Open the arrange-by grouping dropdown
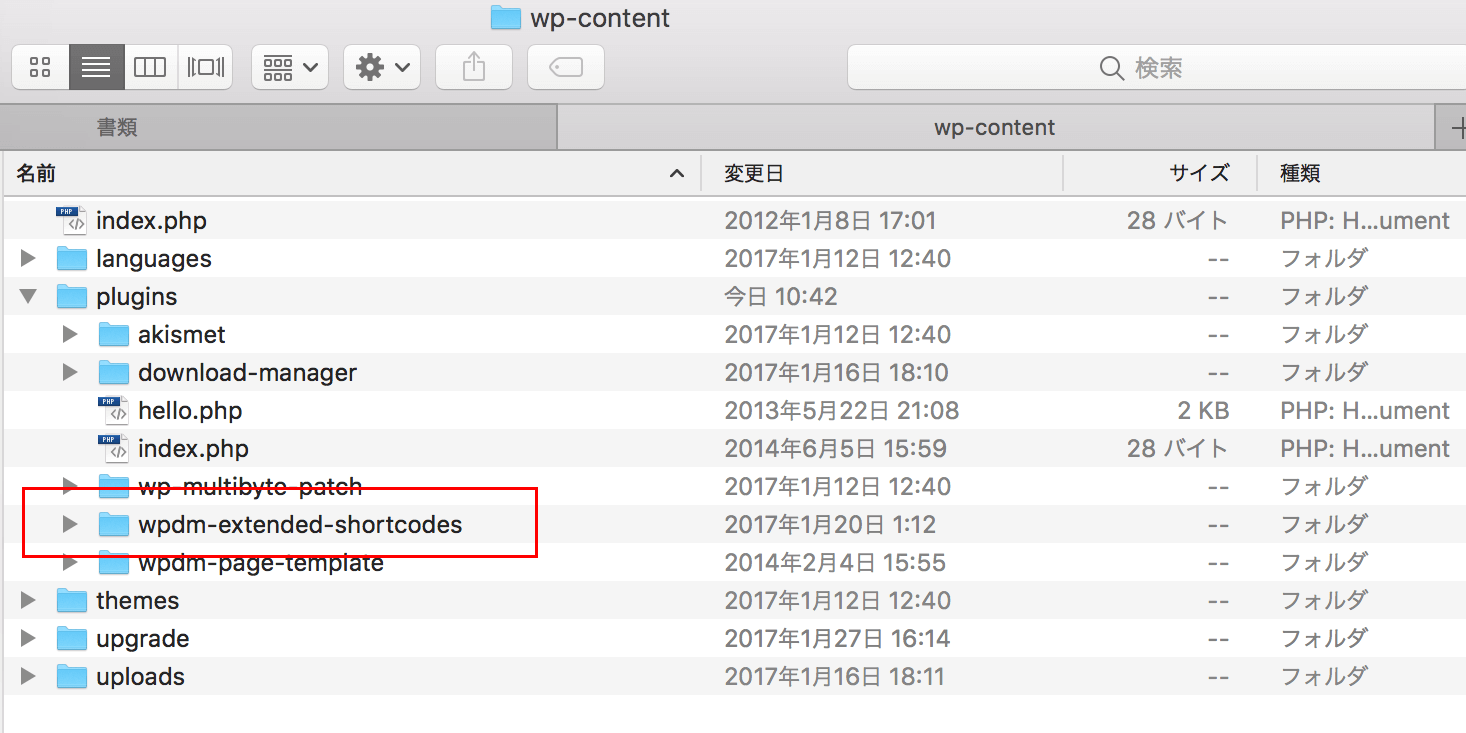 tap(290, 68)
